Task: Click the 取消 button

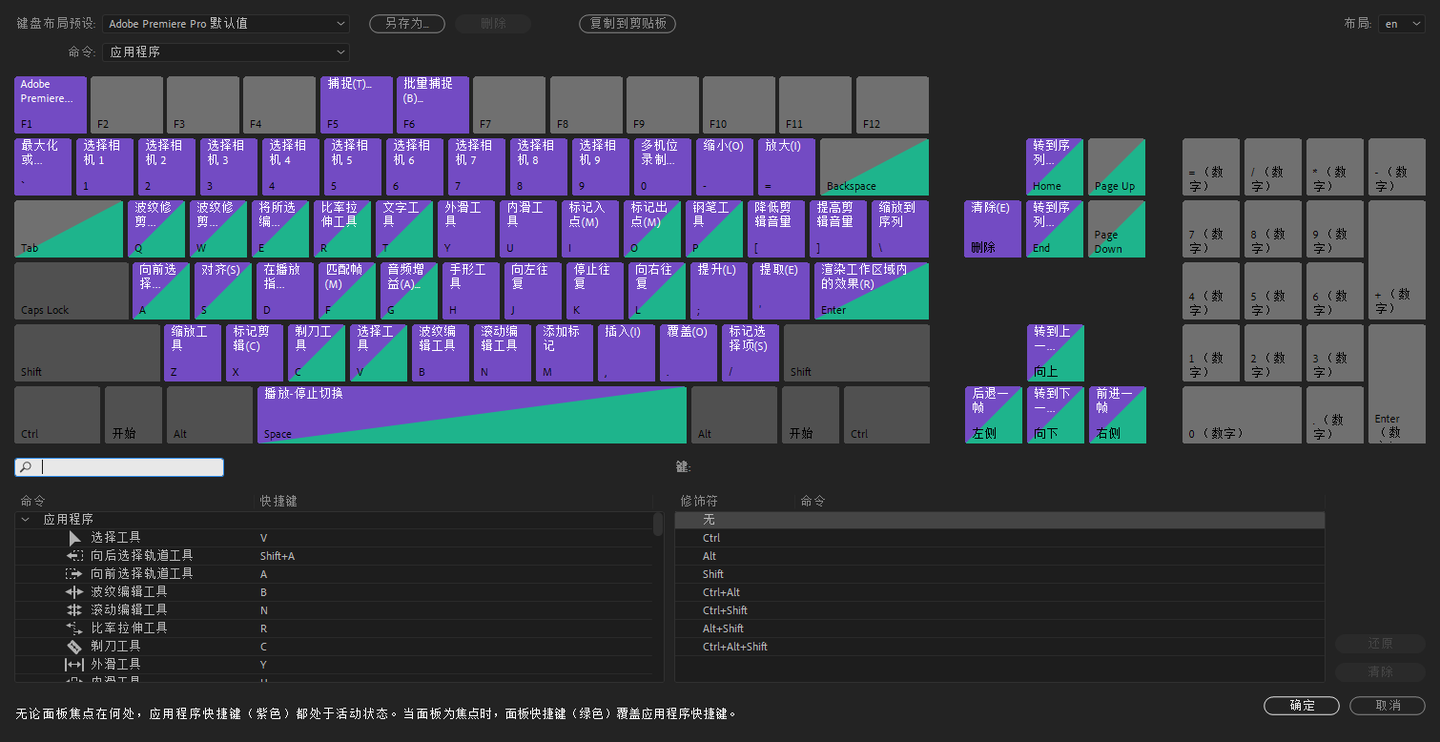Action: (1387, 705)
